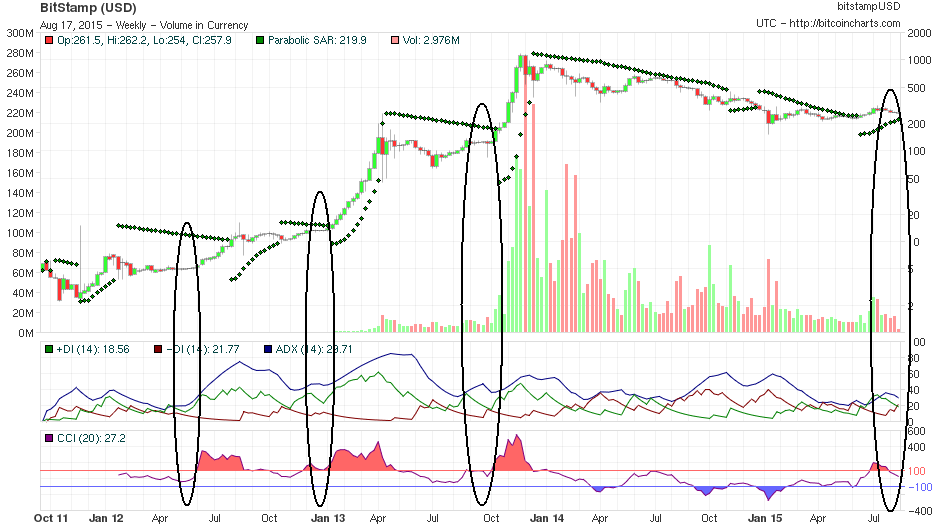Click the 200M volume axis label
The width and height of the screenshot is (940, 526).
pyautogui.click(x=20, y=133)
